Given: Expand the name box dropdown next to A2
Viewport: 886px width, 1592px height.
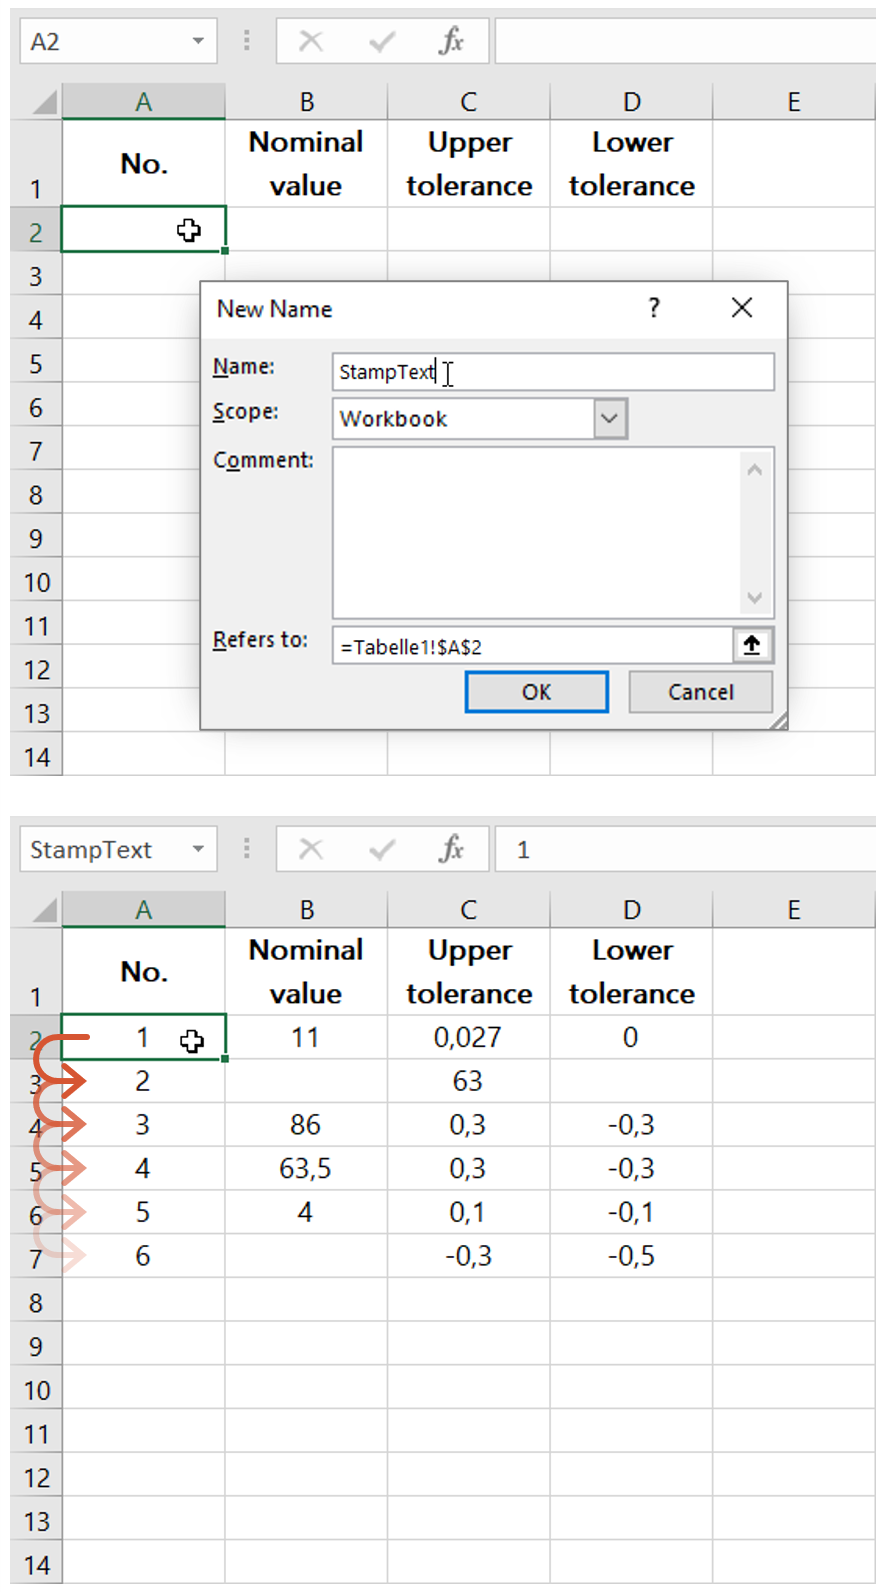Looking at the screenshot, I should coord(198,41).
